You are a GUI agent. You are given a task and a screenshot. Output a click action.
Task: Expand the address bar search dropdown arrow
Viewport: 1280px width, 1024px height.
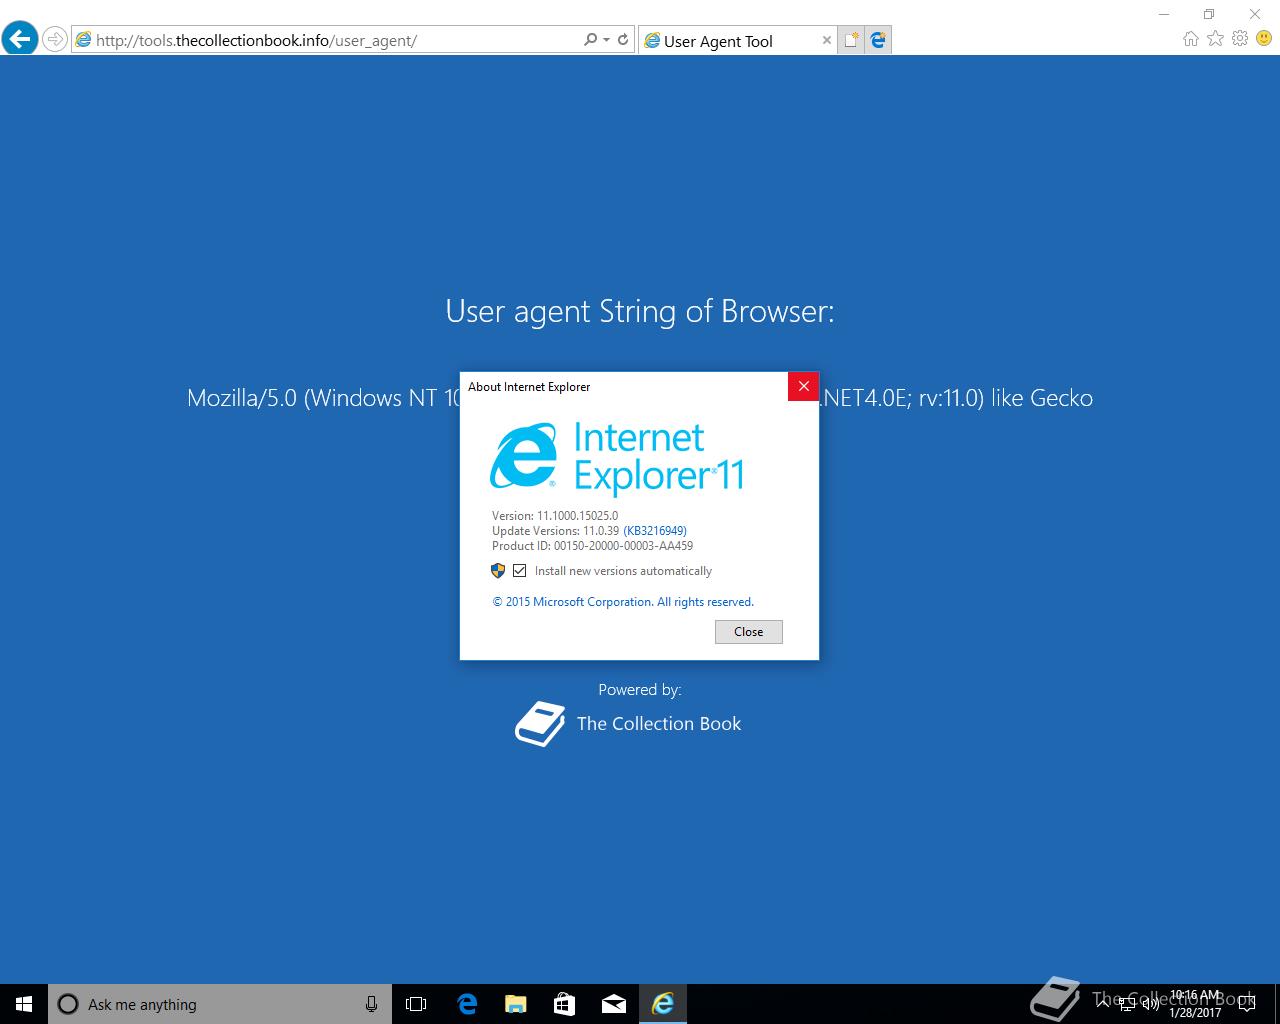(606, 40)
